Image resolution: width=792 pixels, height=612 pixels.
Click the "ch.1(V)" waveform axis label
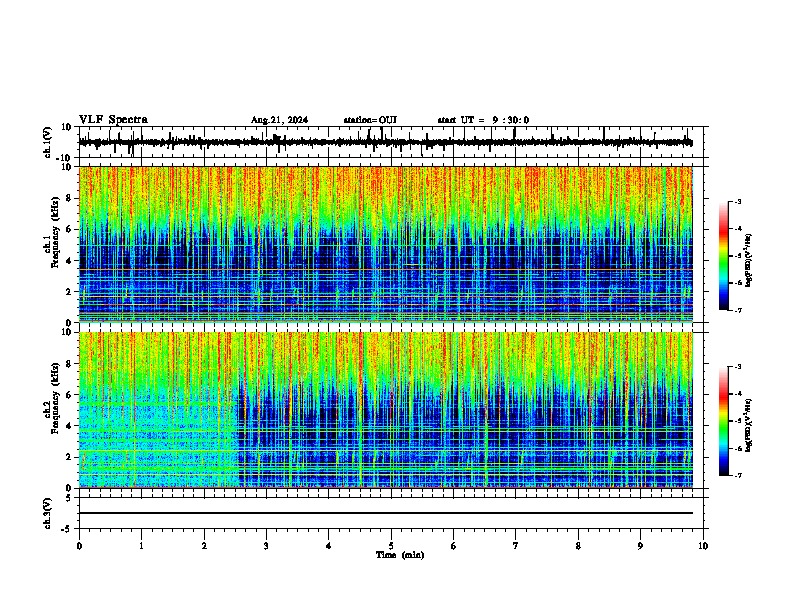pos(48,142)
